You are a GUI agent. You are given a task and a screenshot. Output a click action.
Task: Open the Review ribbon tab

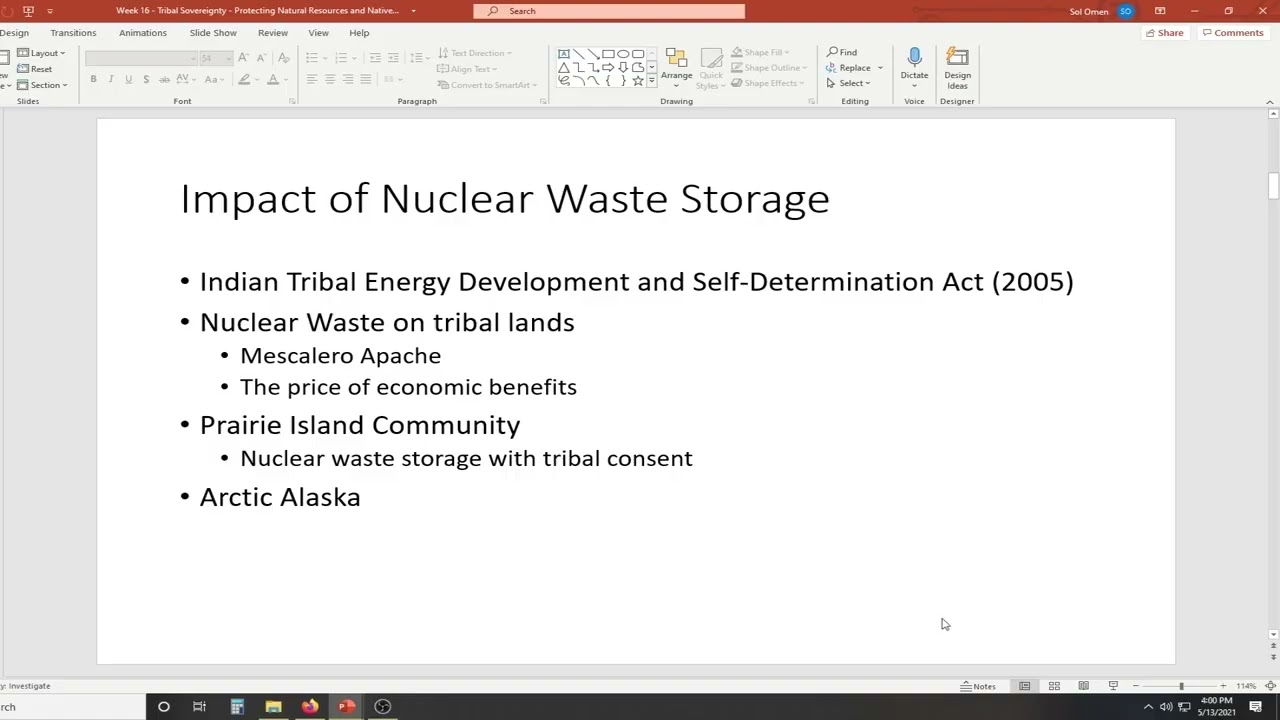(x=273, y=33)
